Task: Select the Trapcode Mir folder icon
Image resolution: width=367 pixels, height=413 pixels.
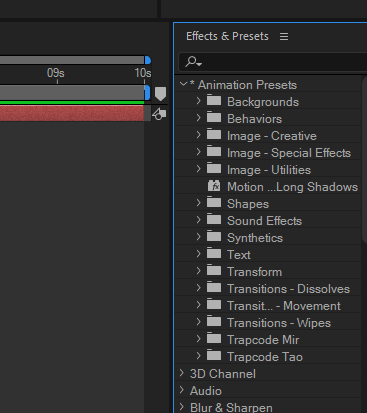Action: [214, 338]
